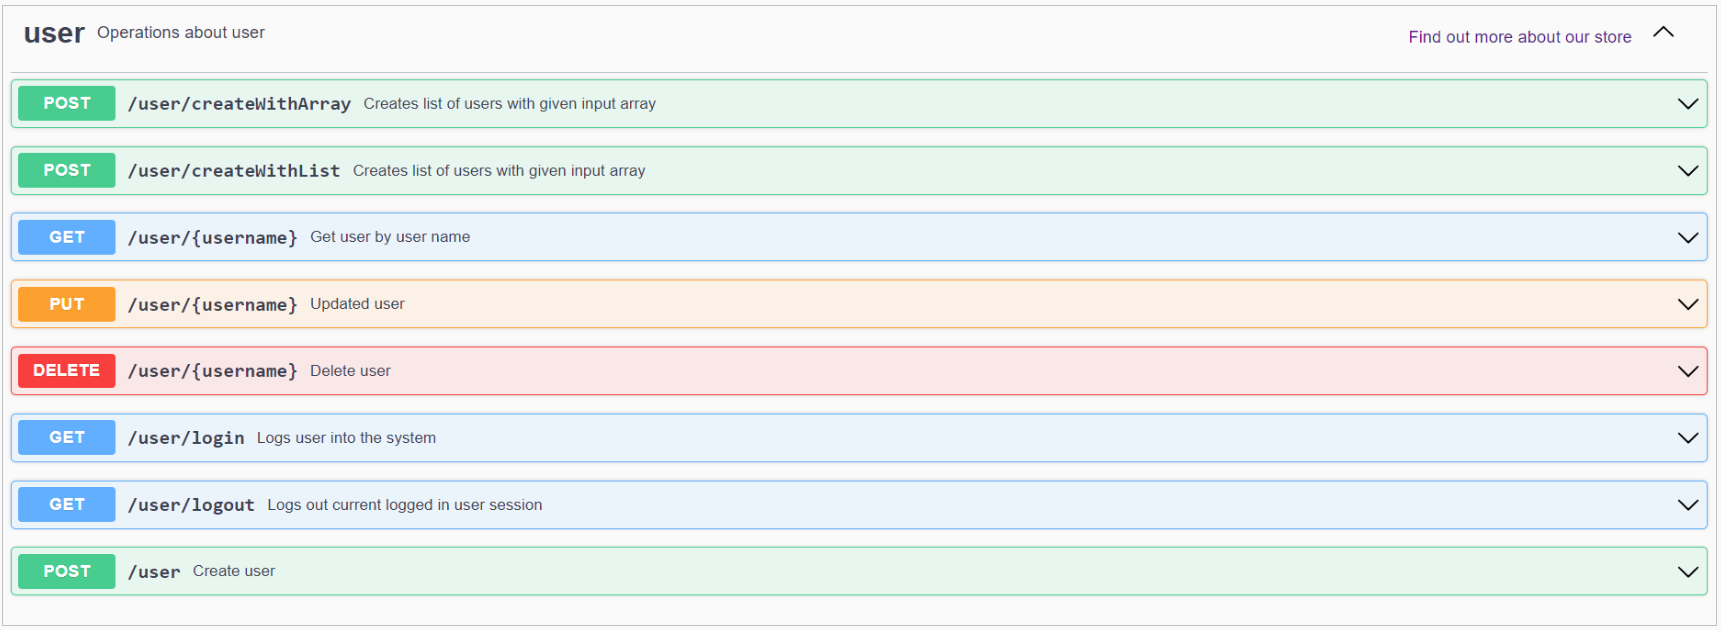The image size is (1721, 630).
Task: Click the POST badge for createWithArray
Action: point(67,104)
